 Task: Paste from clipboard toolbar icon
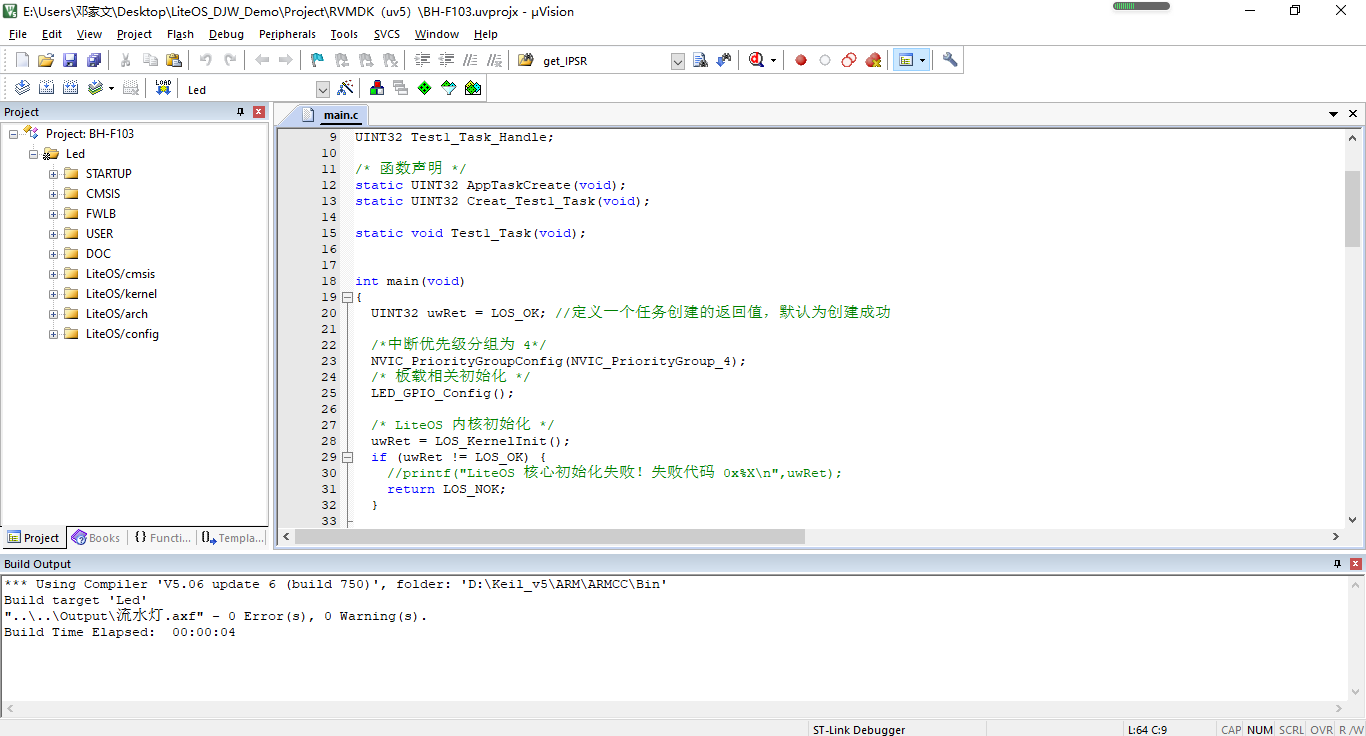coord(174,60)
